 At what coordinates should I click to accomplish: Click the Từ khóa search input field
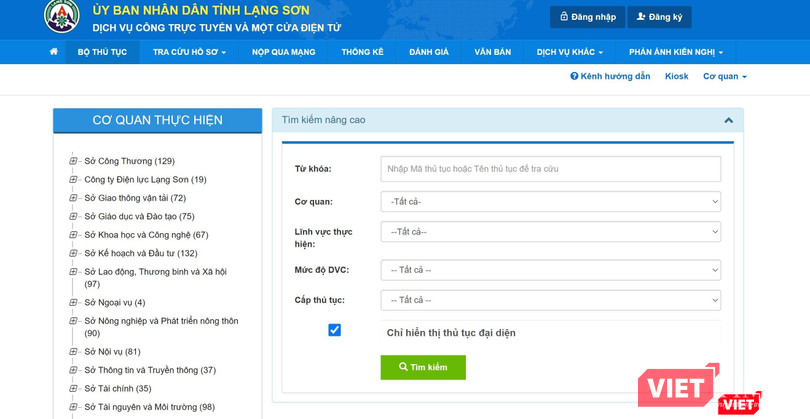[550, 169]
